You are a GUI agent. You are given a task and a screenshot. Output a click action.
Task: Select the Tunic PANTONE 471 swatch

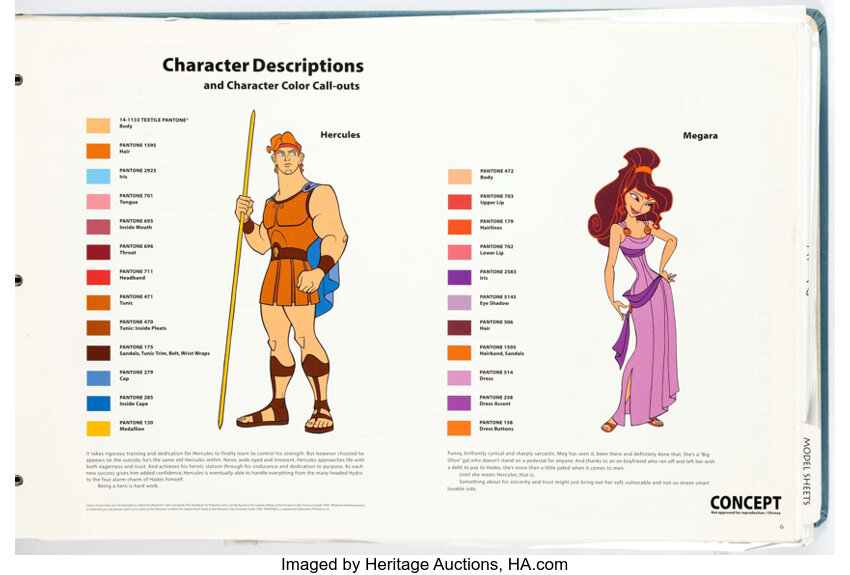98,302
